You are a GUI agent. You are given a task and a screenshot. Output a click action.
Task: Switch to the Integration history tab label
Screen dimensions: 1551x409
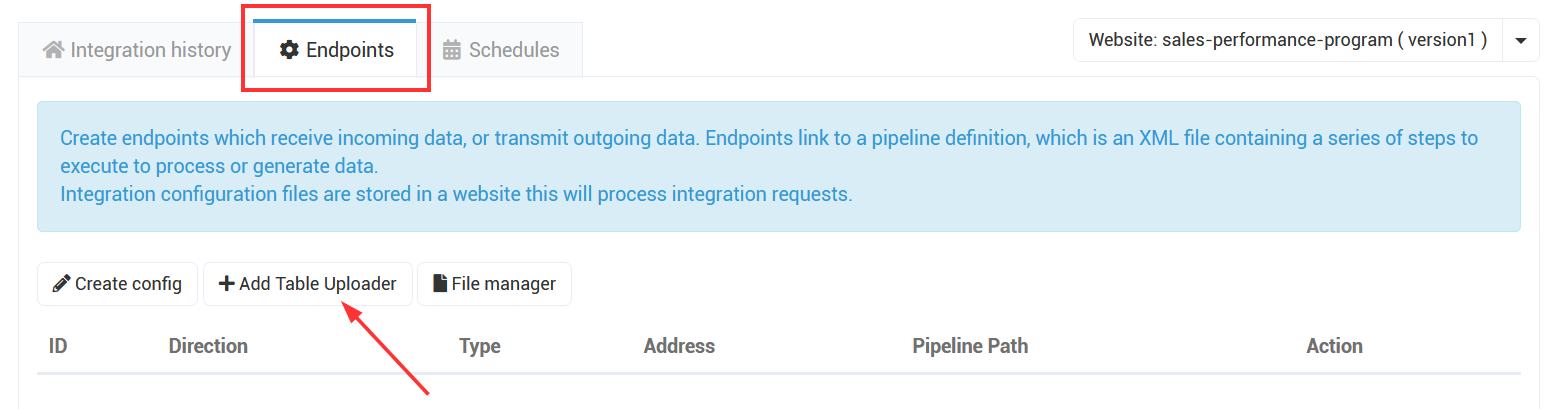150,49
